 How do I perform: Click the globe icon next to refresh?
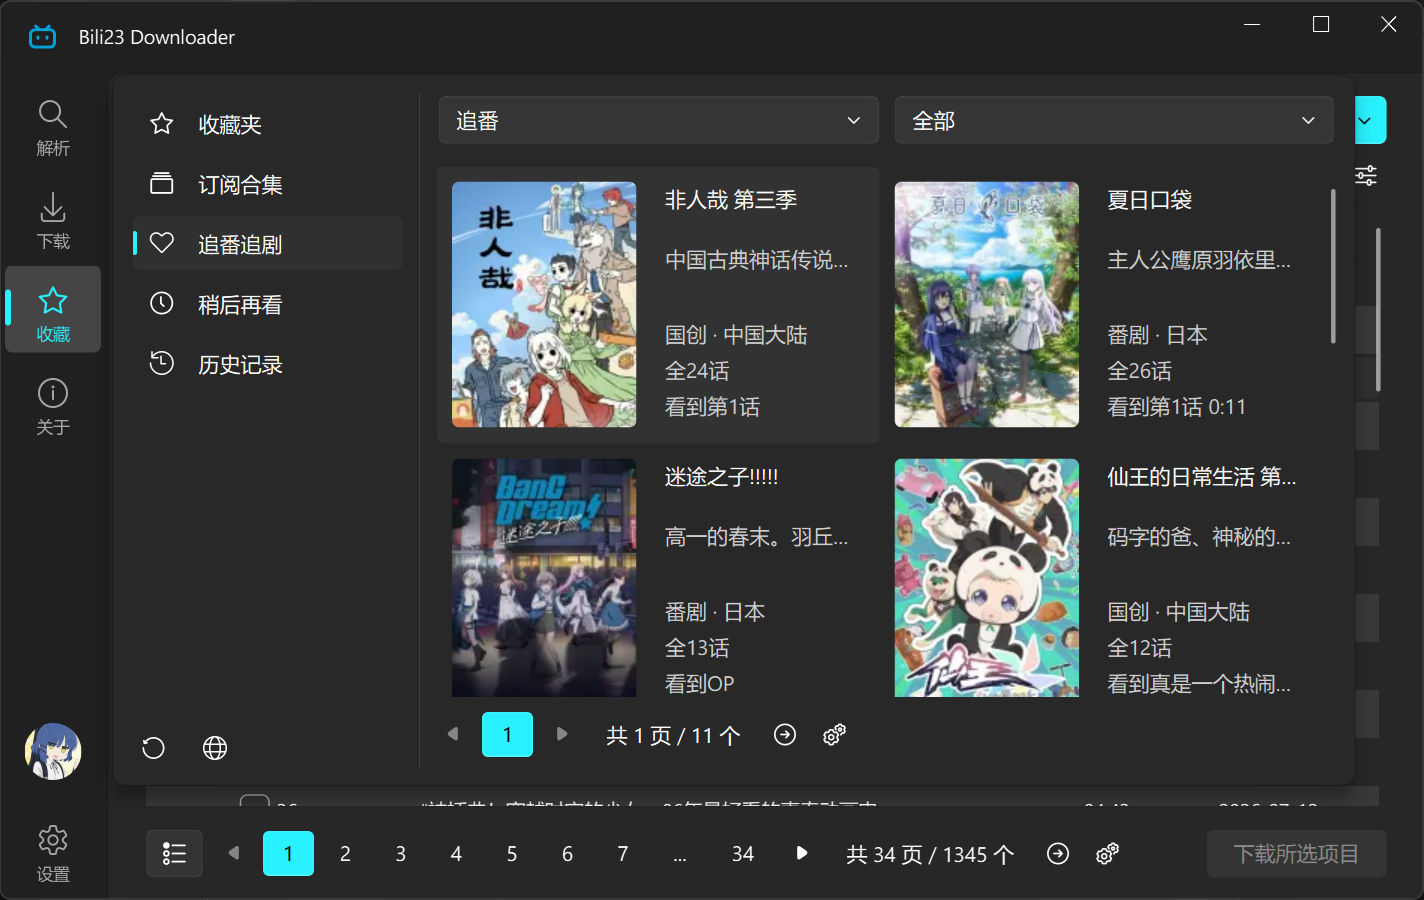point(215,748)
